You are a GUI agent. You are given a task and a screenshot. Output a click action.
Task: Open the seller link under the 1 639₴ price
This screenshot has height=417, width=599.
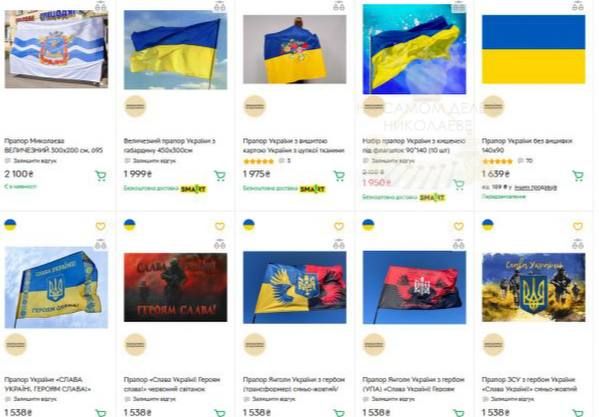[x=536, y=187]
